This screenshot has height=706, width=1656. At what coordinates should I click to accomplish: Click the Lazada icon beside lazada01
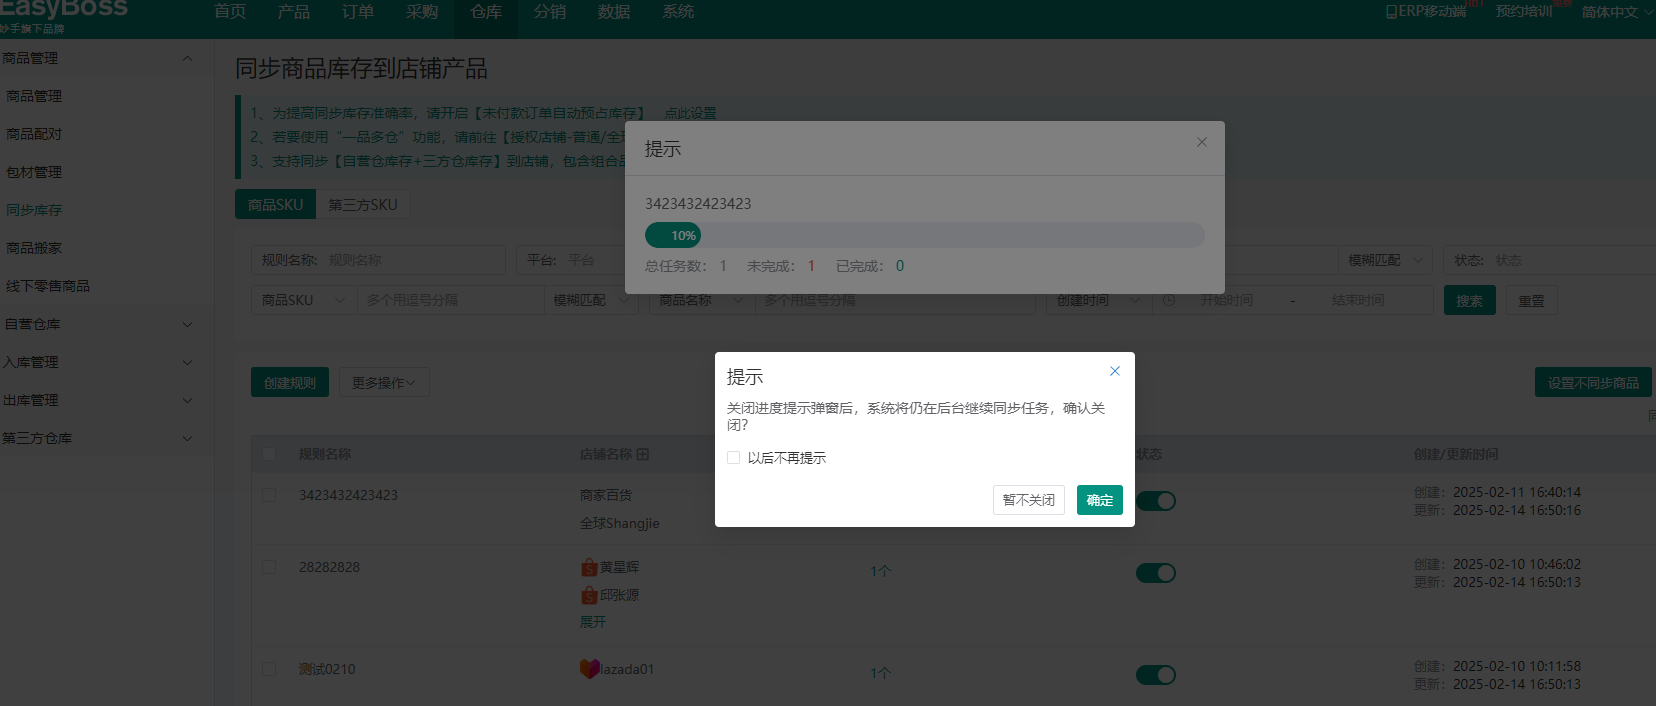click(589, 669)
